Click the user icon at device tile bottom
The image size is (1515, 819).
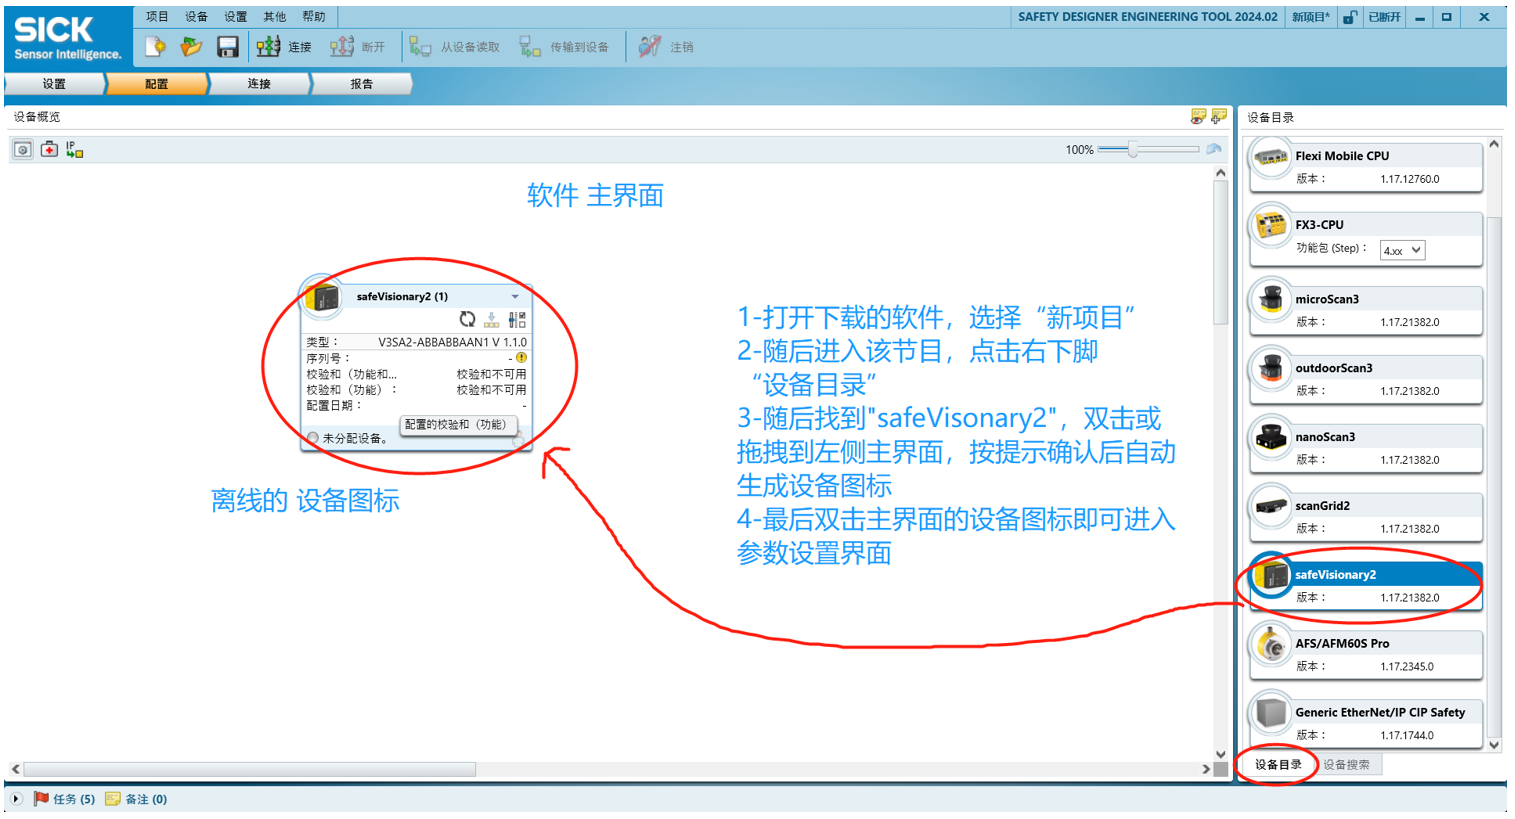click(x=518, y=439)
